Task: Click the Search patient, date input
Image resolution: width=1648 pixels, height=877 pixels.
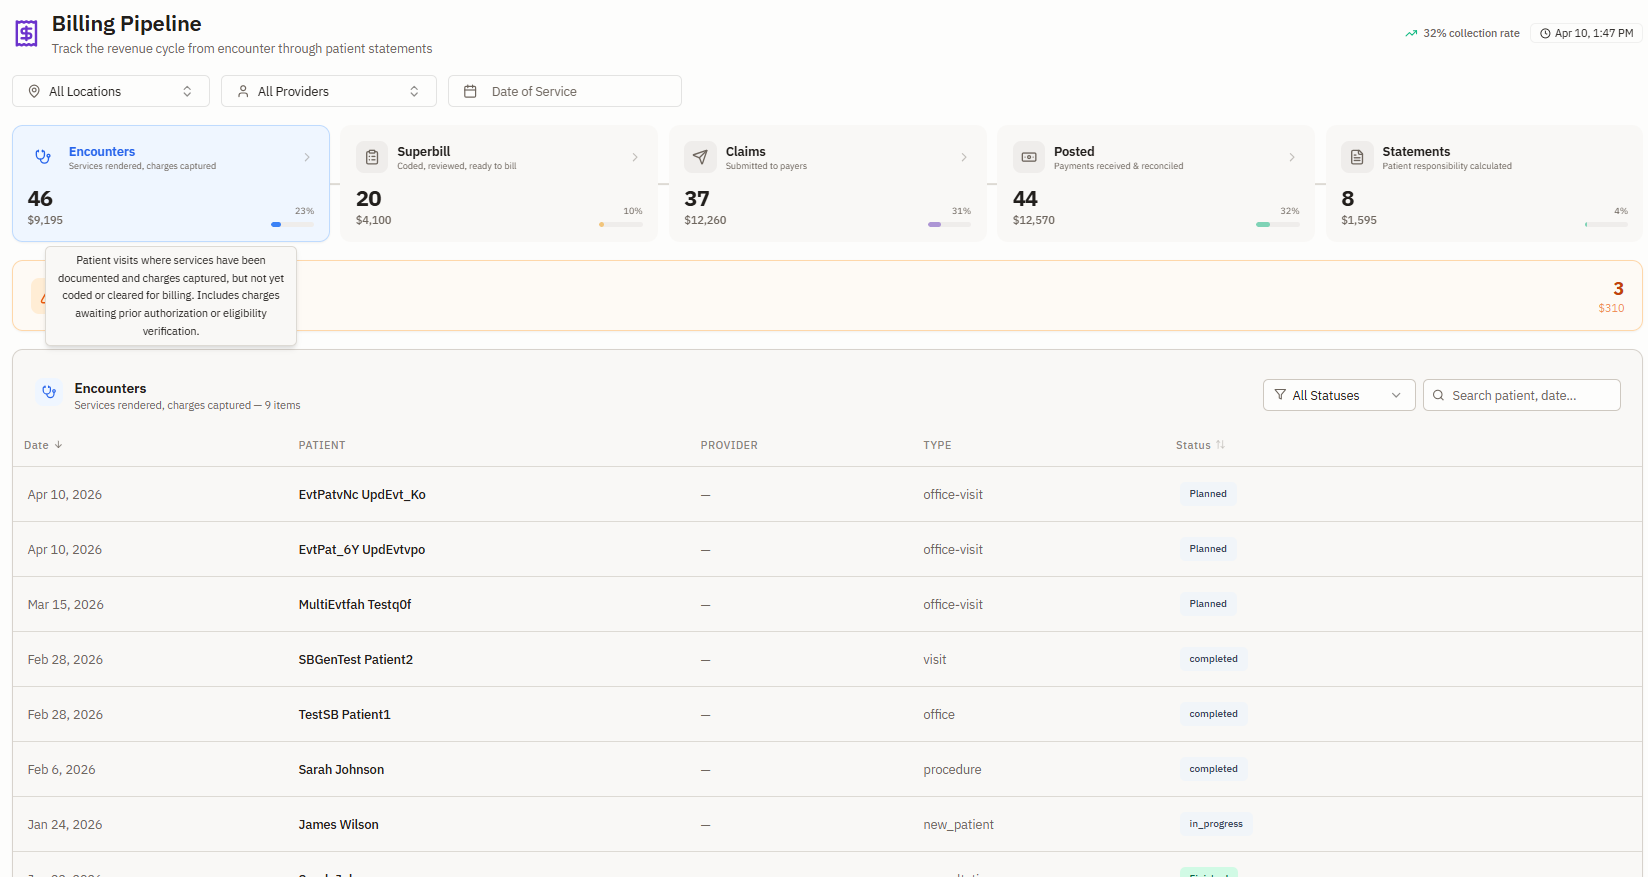Action: (1522, 395)
